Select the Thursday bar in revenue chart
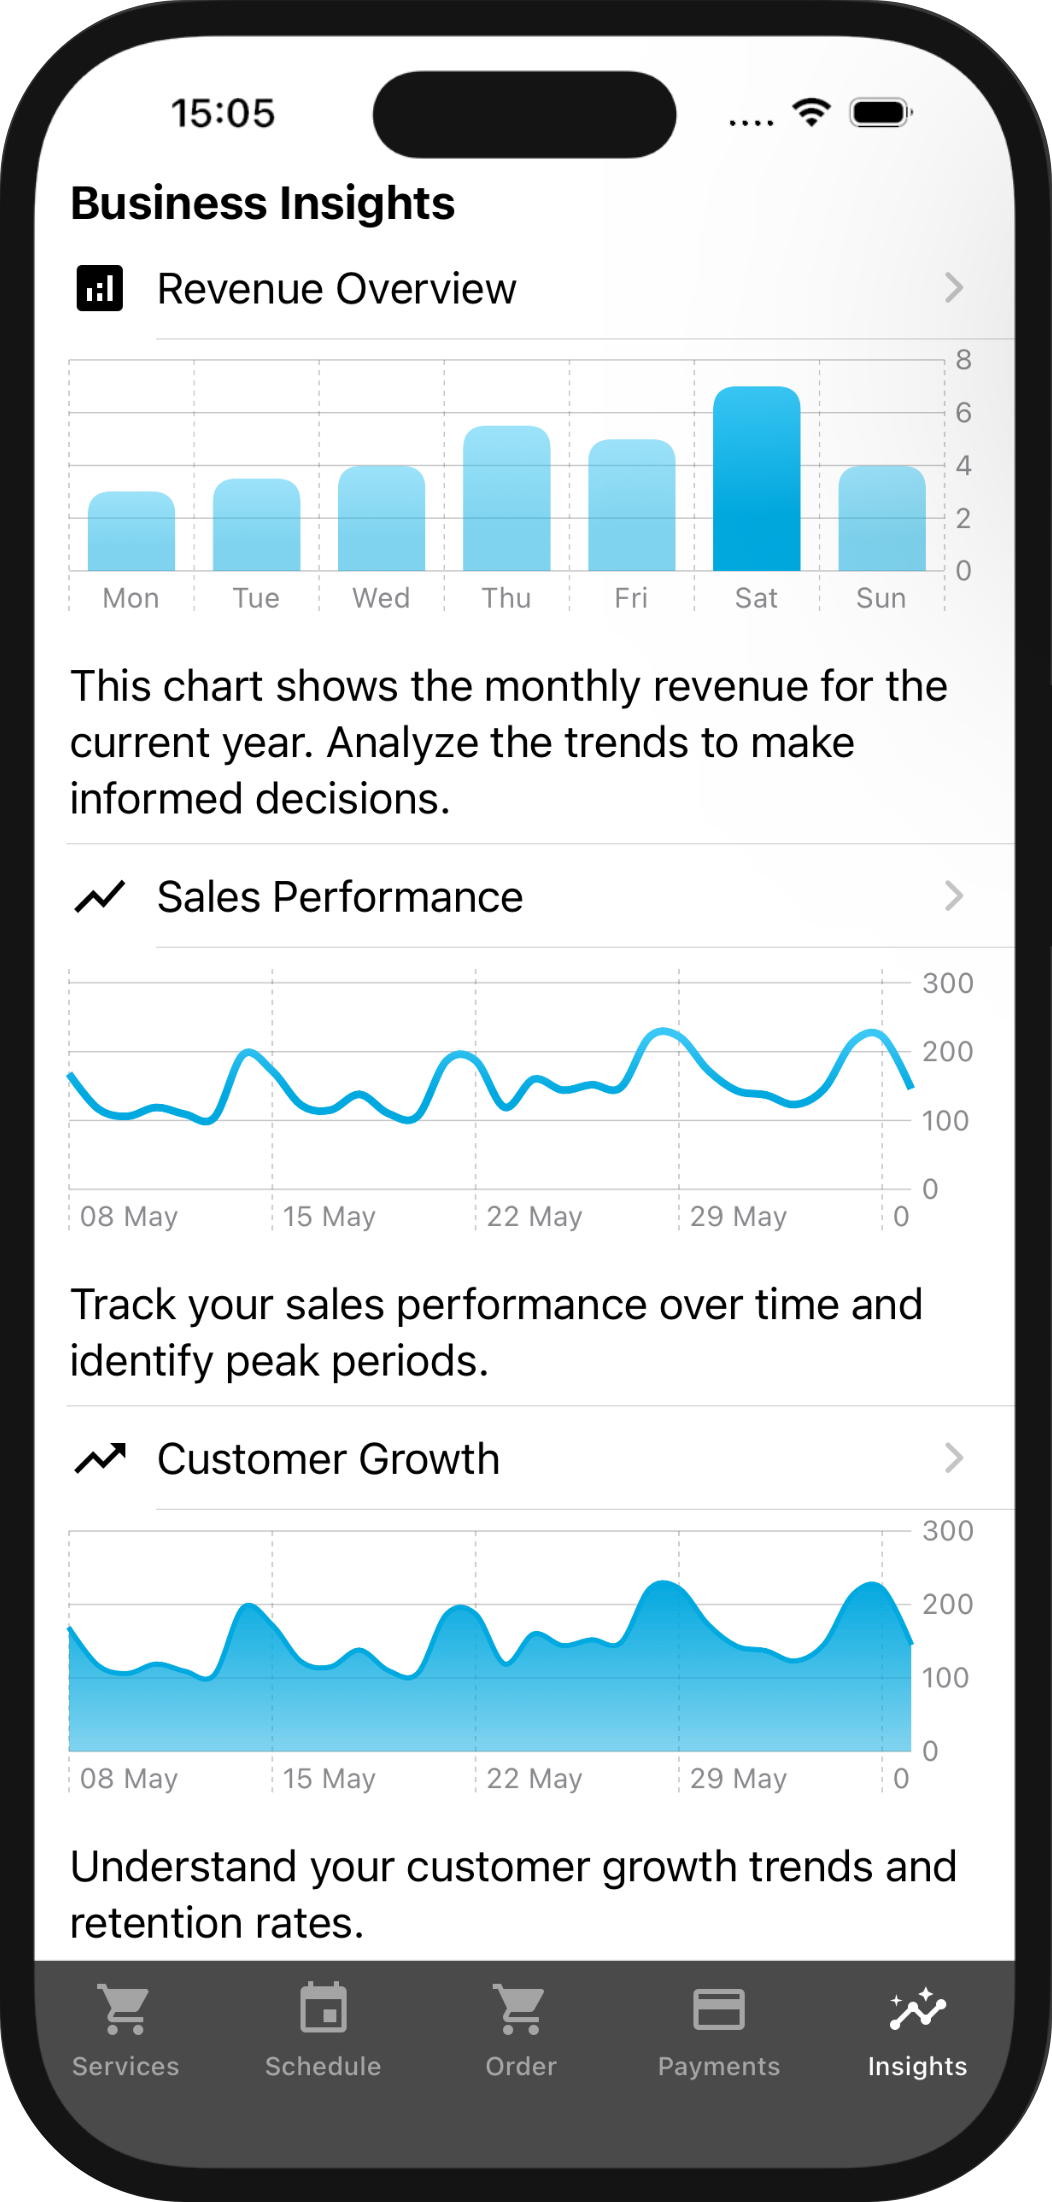 tap(507, 499)
